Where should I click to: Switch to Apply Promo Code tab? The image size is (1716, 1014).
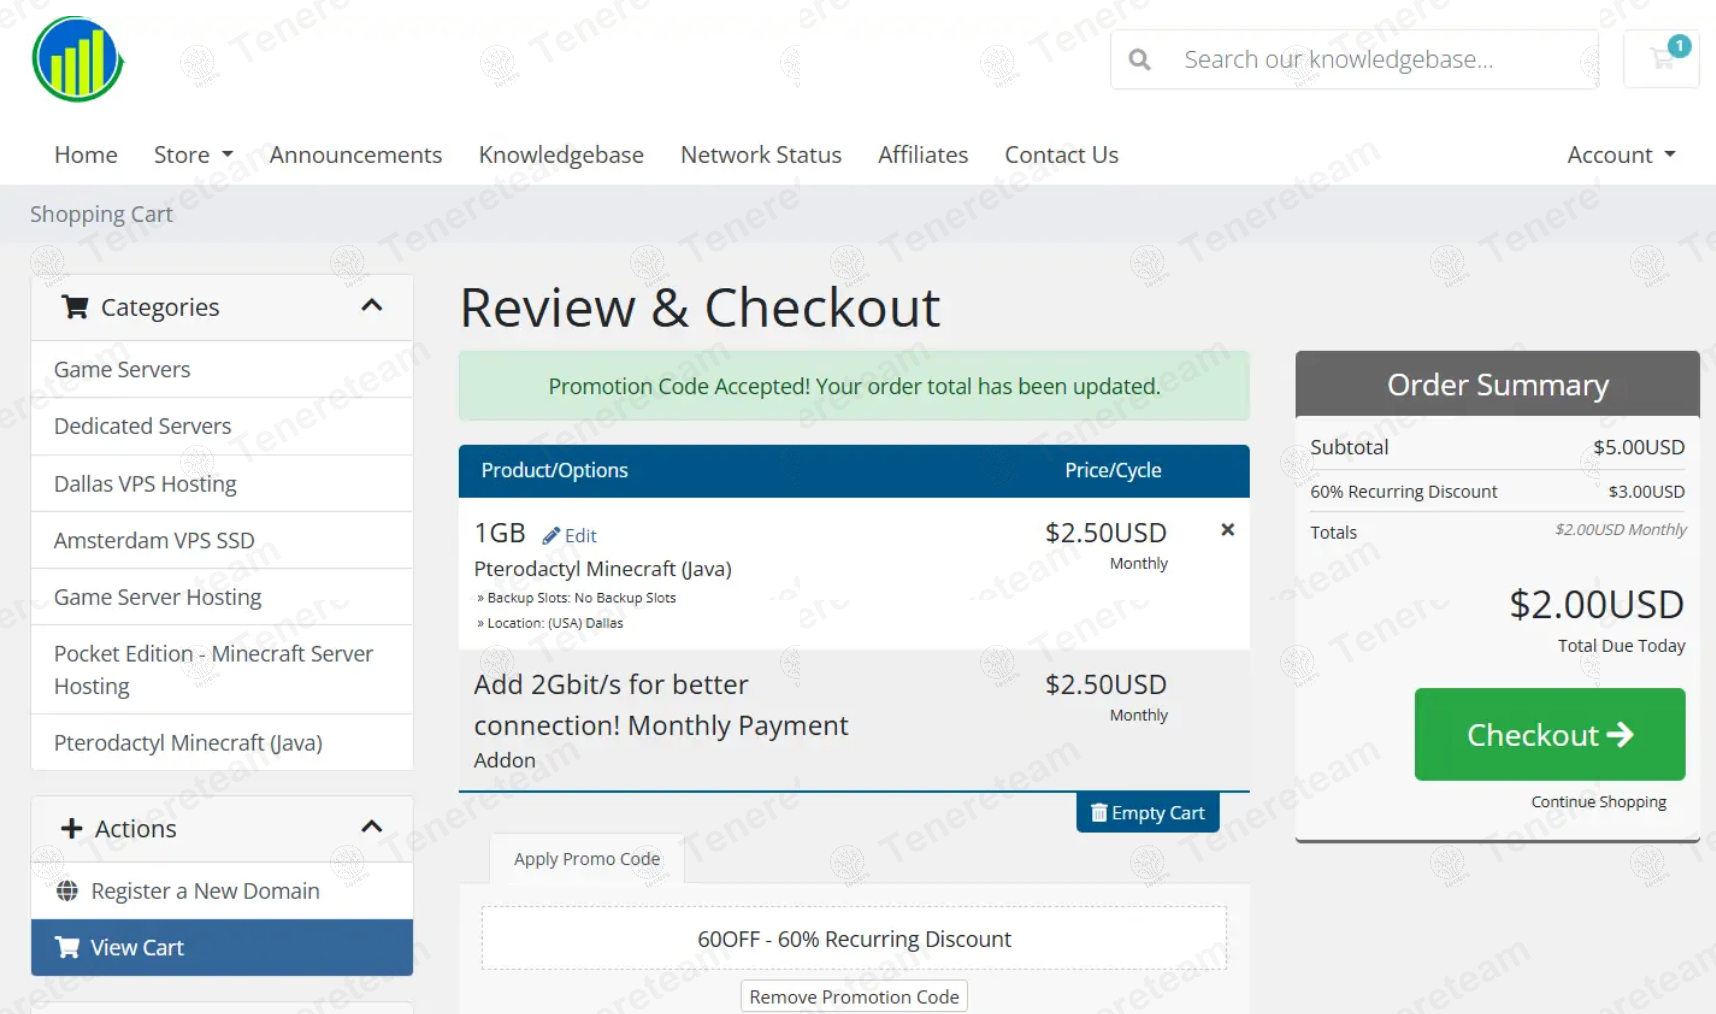pyautogui.click(x=587, y=859)
